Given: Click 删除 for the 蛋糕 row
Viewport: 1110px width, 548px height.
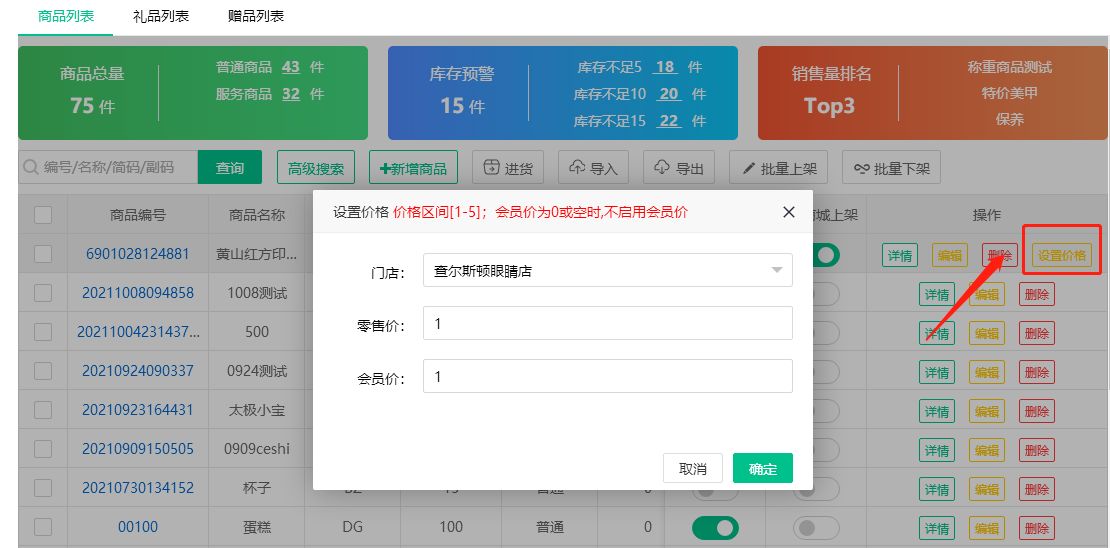Looking at the screenshot, I should coord(1037,527).
